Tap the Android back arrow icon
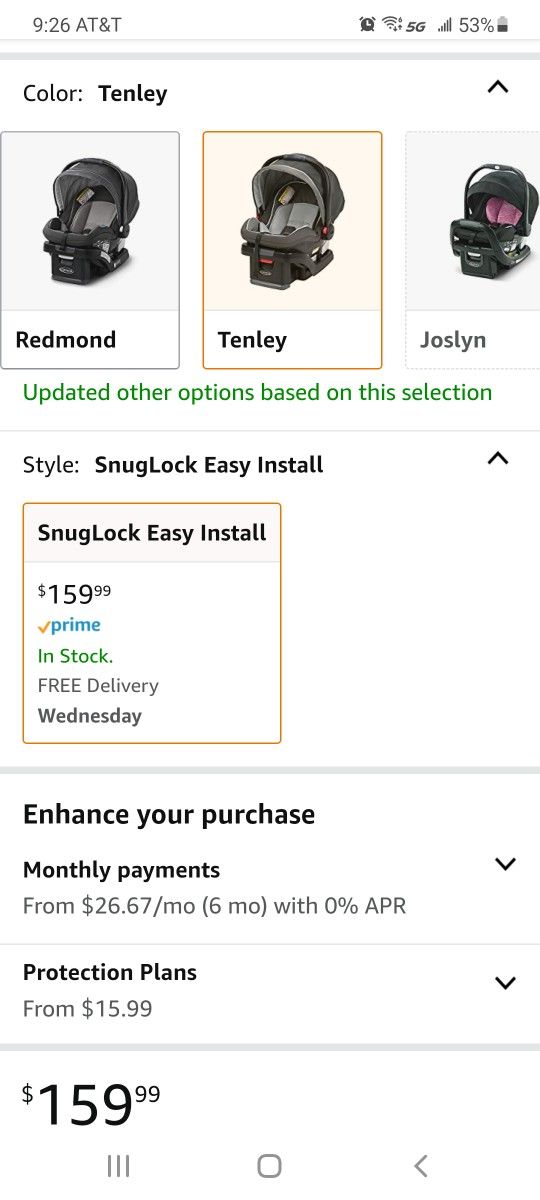This screenshot has width=540, height=1200. pyautogui.click(x=421, y=1165)
